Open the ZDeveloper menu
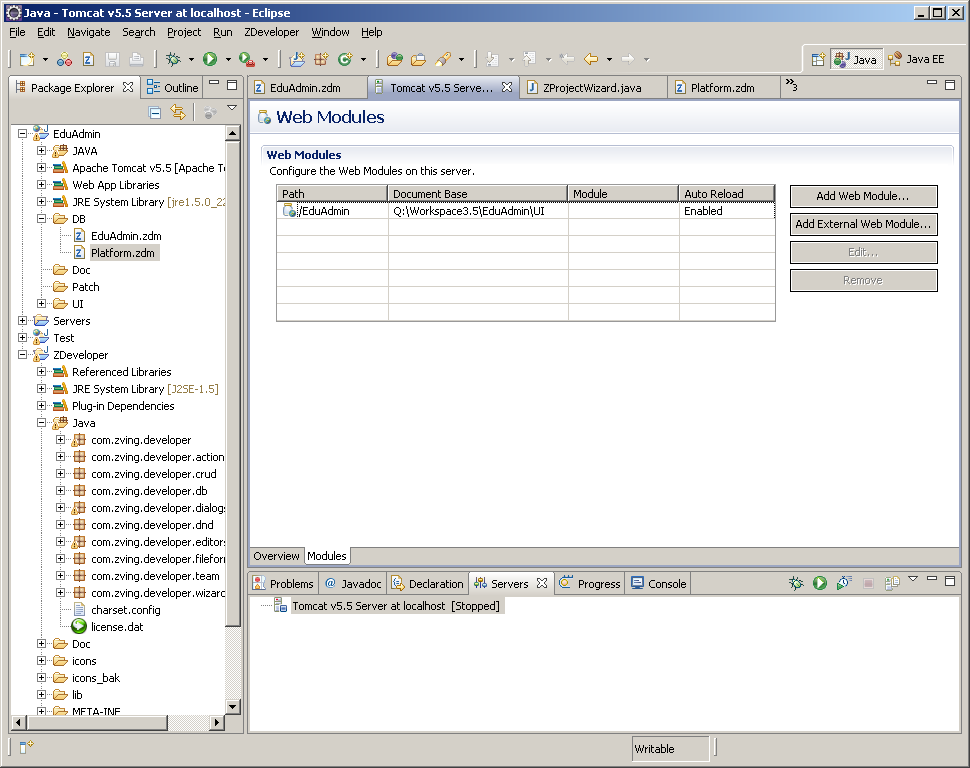The width and height of the screenshot is (970, 768). click(271, 32)
